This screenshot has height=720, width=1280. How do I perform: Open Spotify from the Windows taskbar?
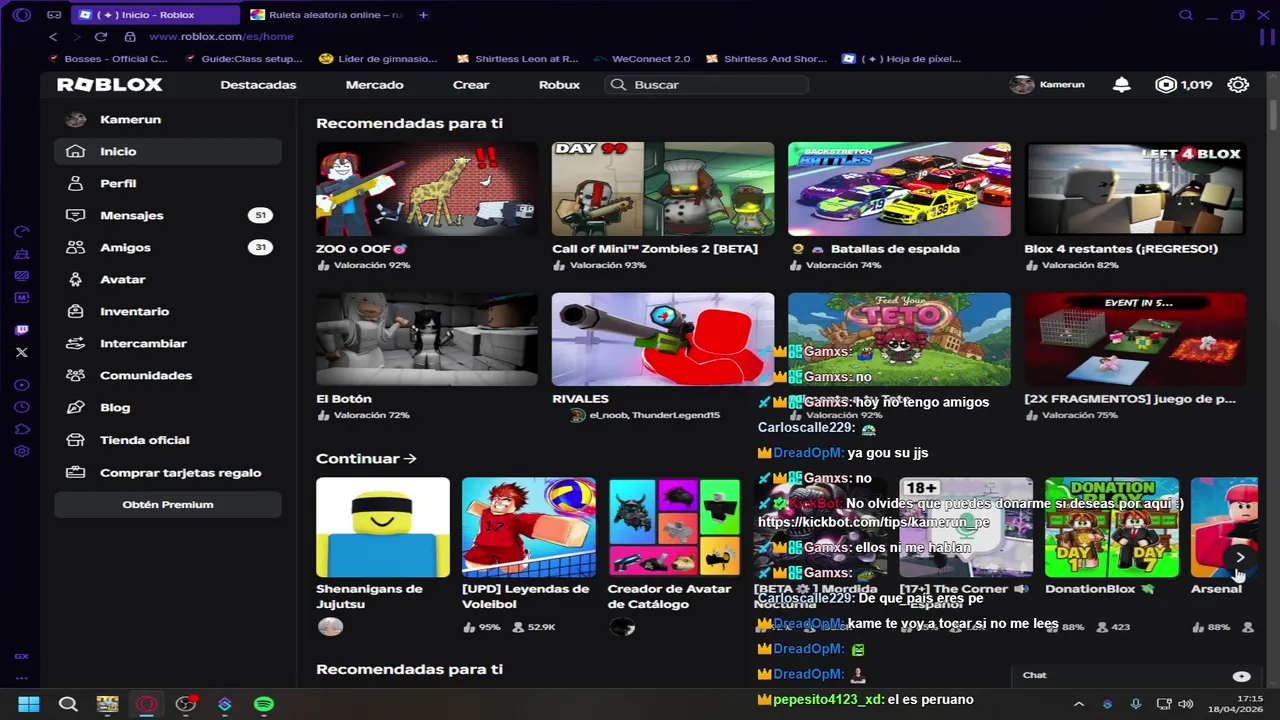[264, 704]
